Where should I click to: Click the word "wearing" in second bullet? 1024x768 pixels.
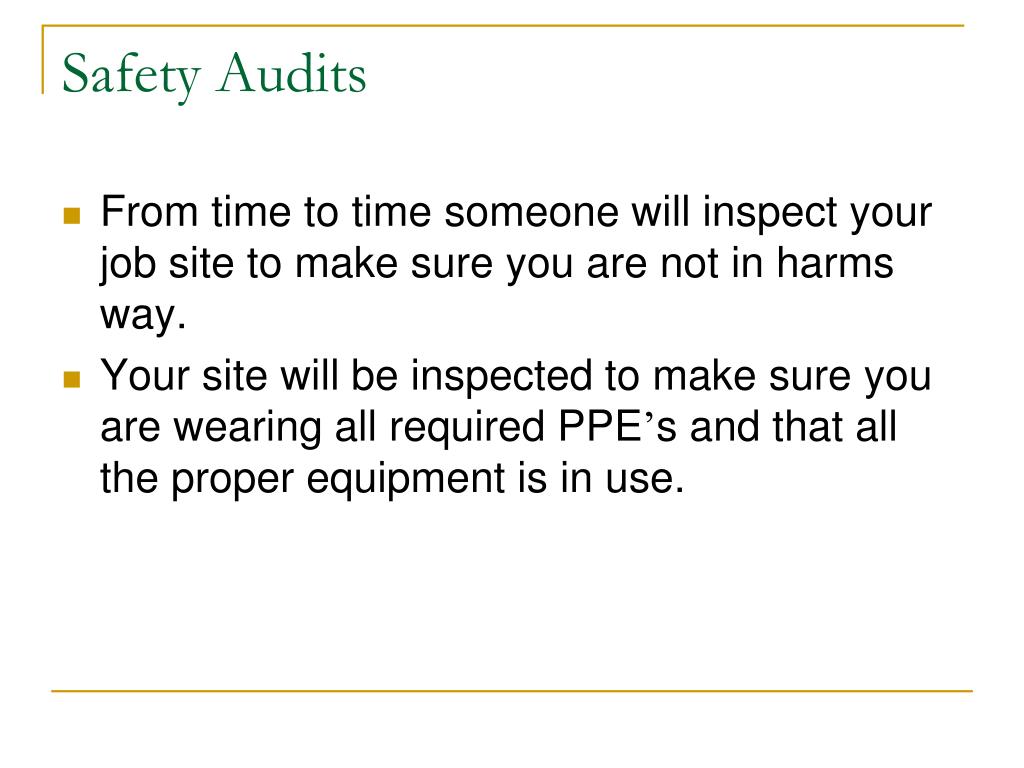click(x=247, y=429)
